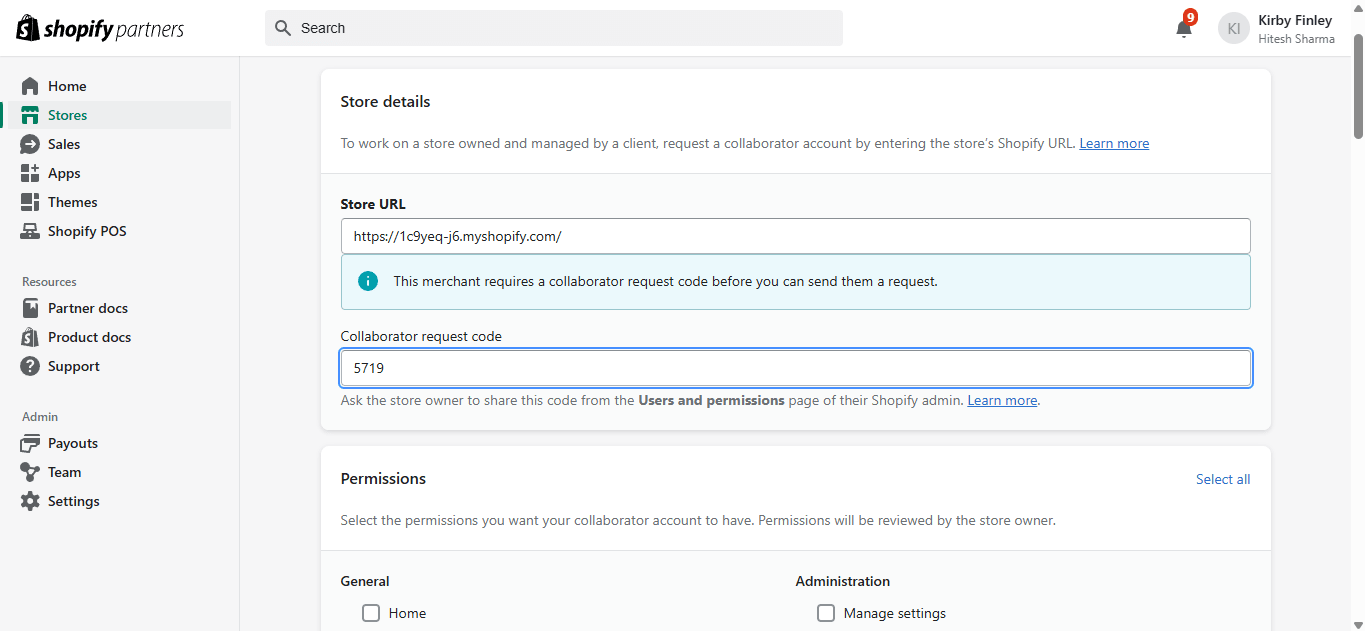The height and width of the screenshot is (631, 1365).
Task: Click the Team icon
Action: [30, 472]
